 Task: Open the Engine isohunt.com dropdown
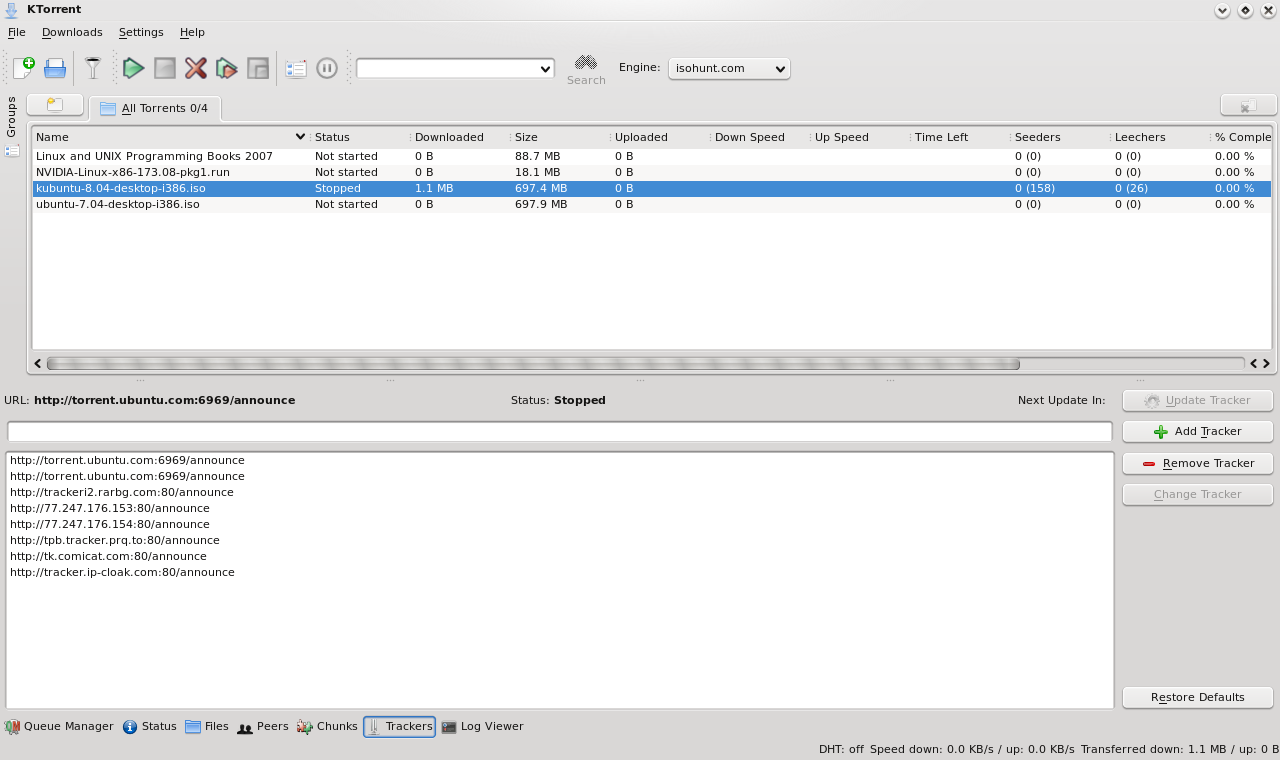pos(729,68)
